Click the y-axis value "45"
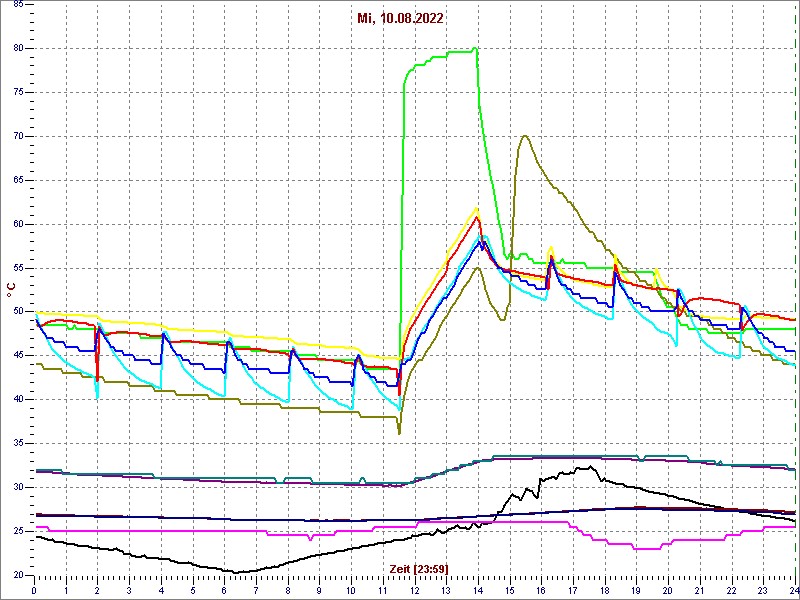The height and width of the screenshot is (600, 800). tap(17, 356)
